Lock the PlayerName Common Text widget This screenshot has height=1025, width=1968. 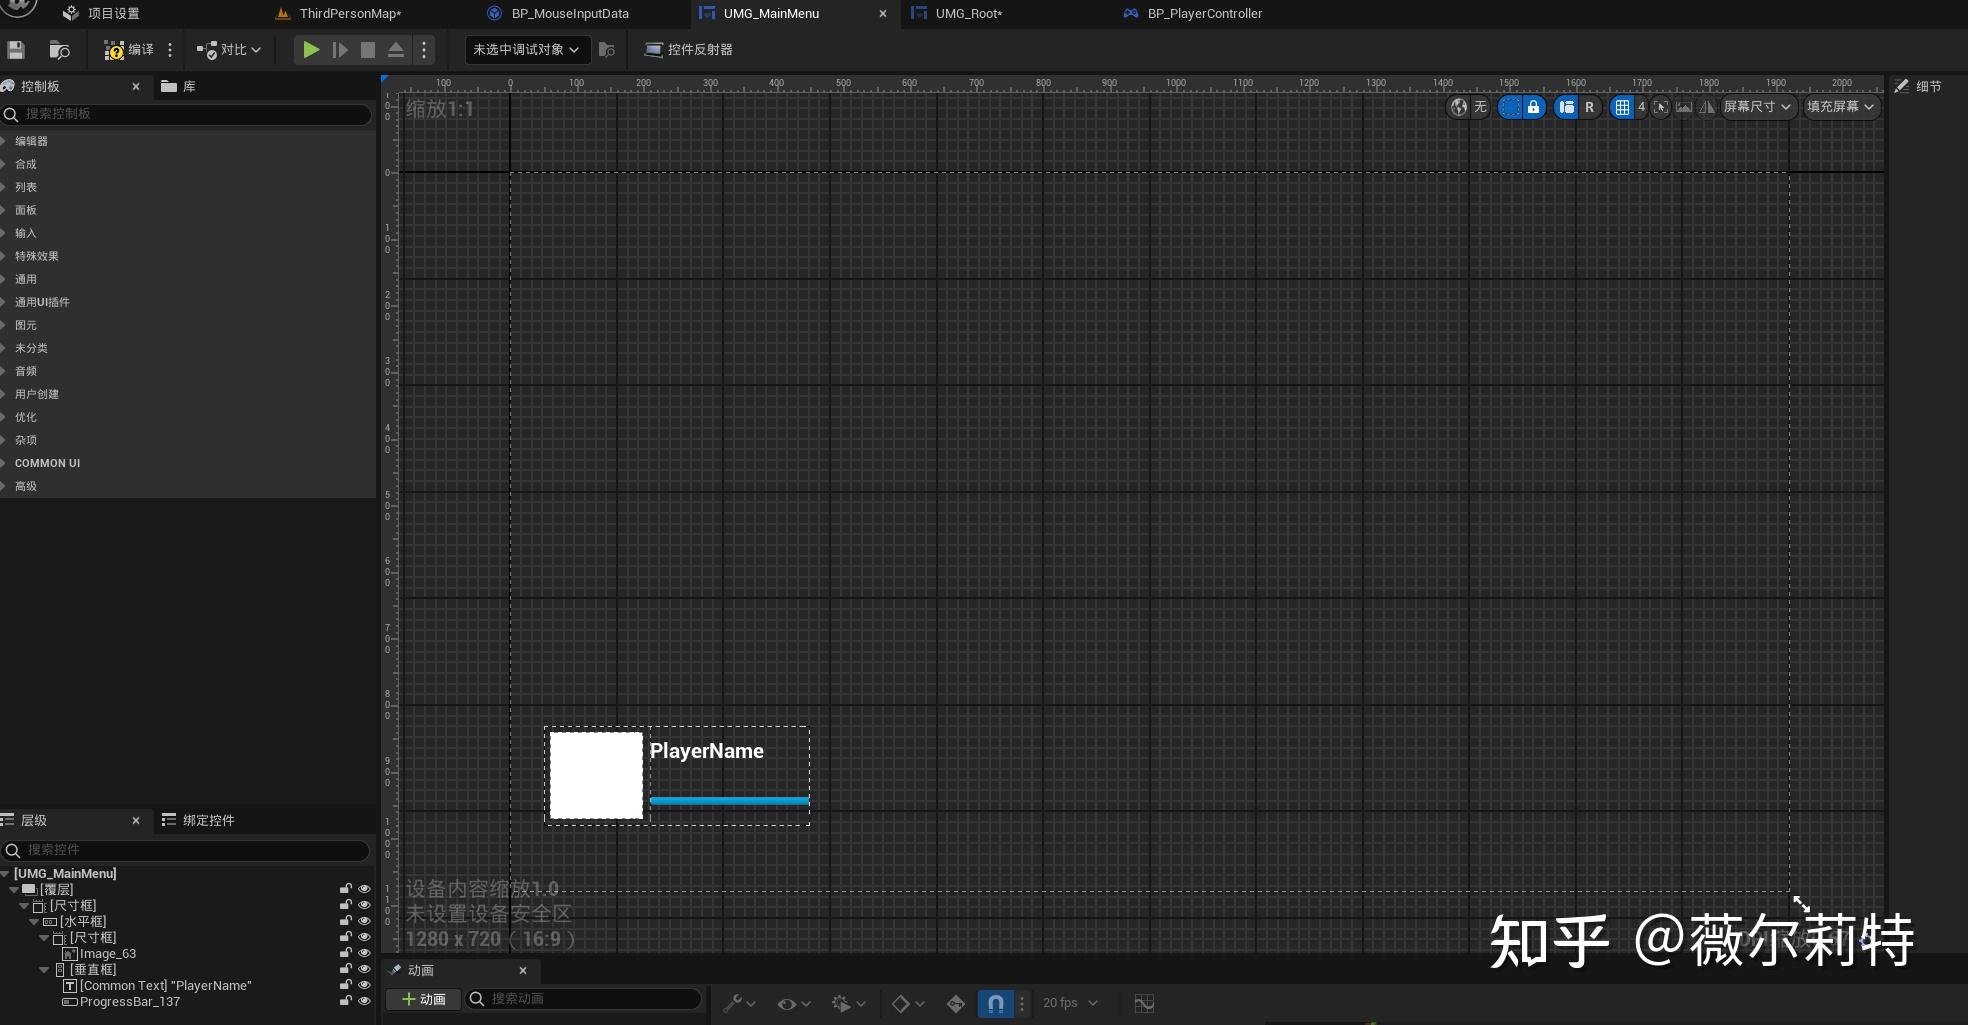tap(346, 985)
